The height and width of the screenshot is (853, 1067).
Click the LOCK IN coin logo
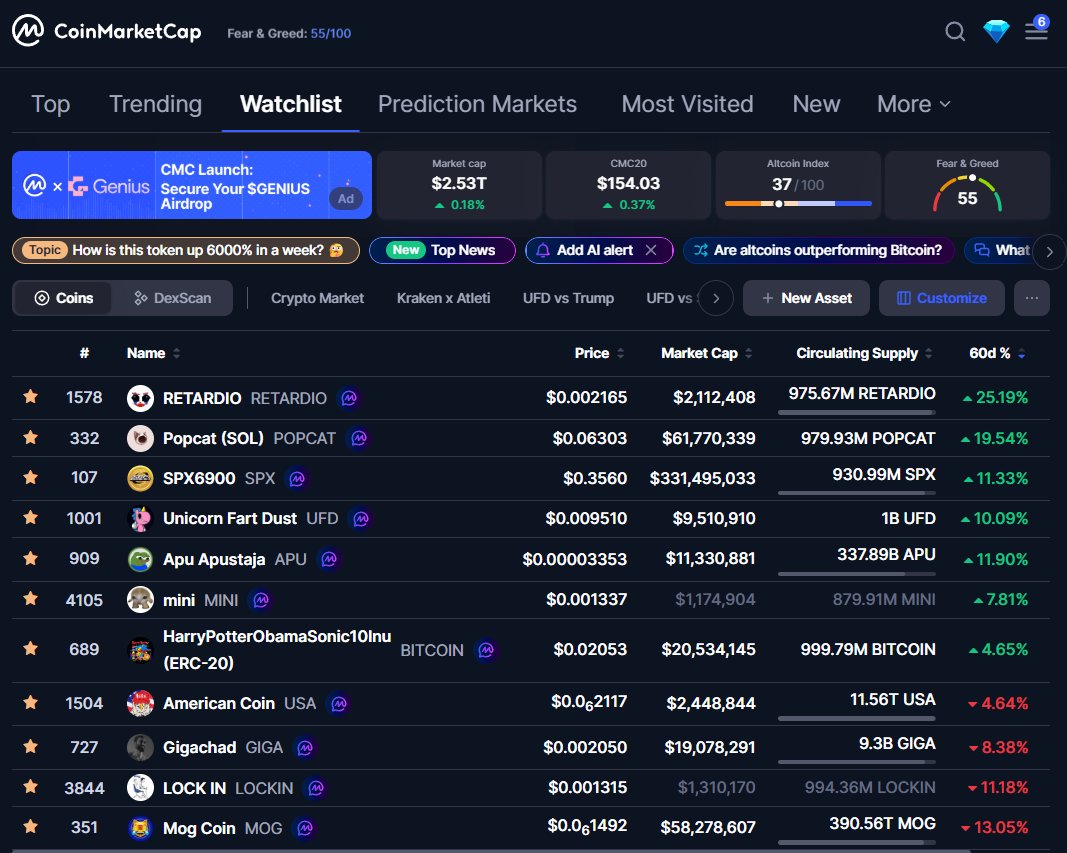tap(140, 788)
